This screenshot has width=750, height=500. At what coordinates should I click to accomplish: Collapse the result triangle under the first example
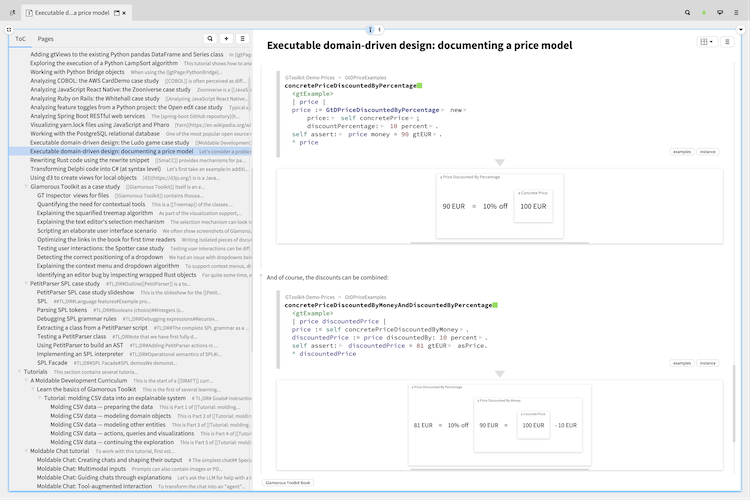tap(499, 163)
